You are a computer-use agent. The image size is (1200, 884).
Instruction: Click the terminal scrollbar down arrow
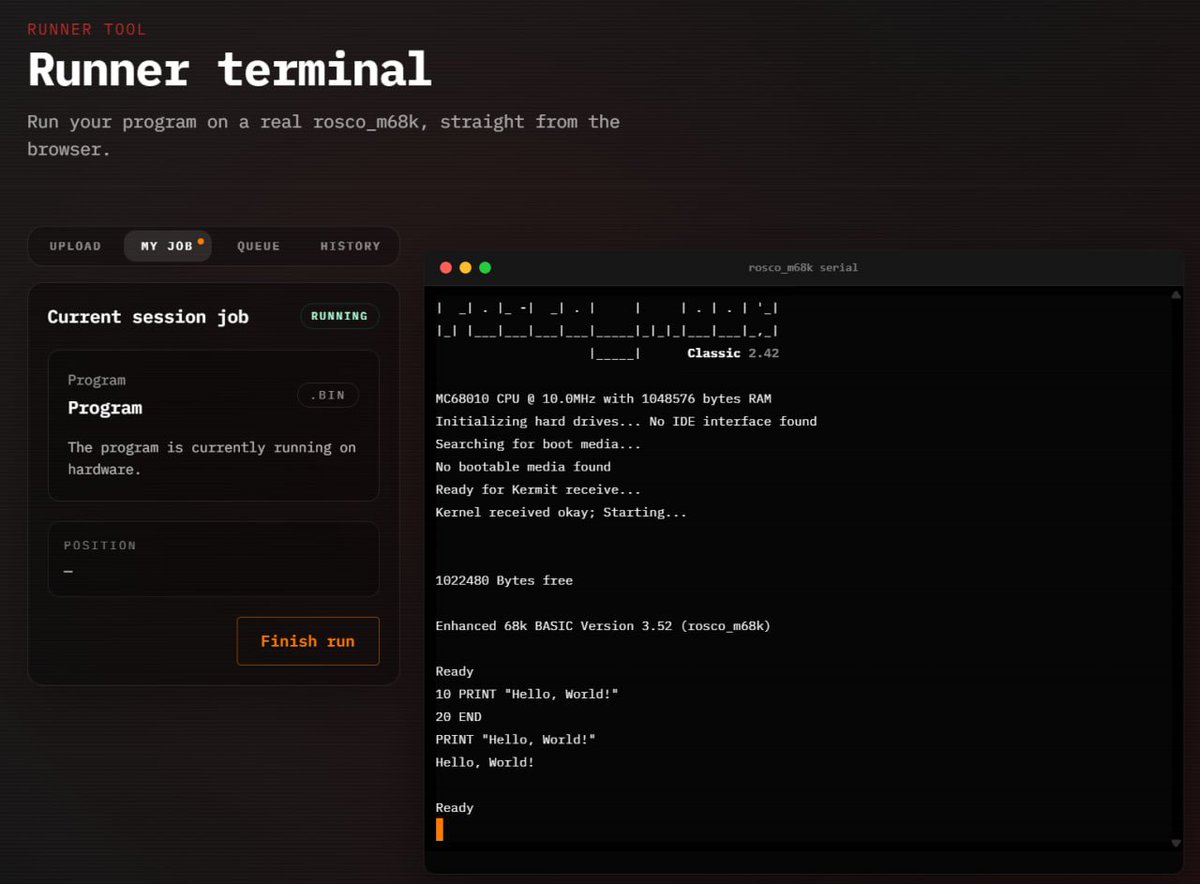(x=1176, y=843)
